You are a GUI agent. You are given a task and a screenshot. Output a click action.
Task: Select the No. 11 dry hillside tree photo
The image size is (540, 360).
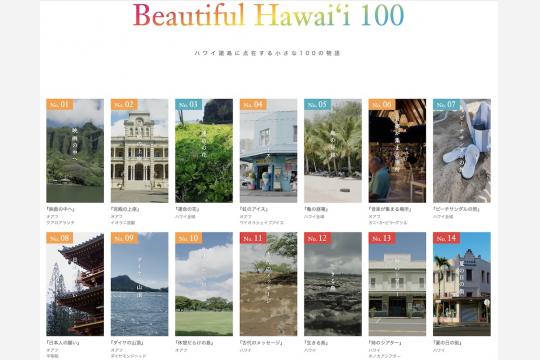(268, 284)
